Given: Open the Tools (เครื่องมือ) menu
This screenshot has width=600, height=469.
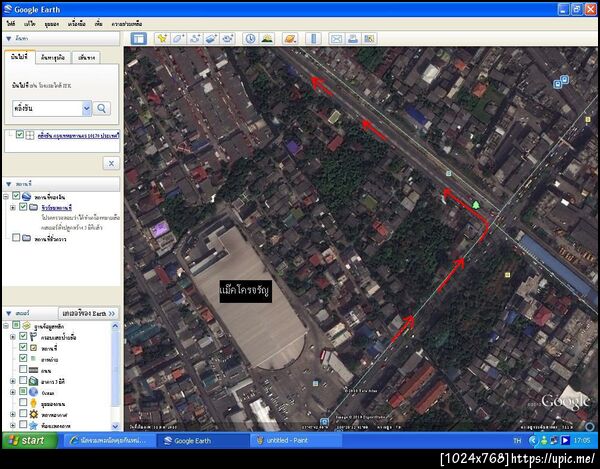Looking at the screenshot, I should [77, 24].
